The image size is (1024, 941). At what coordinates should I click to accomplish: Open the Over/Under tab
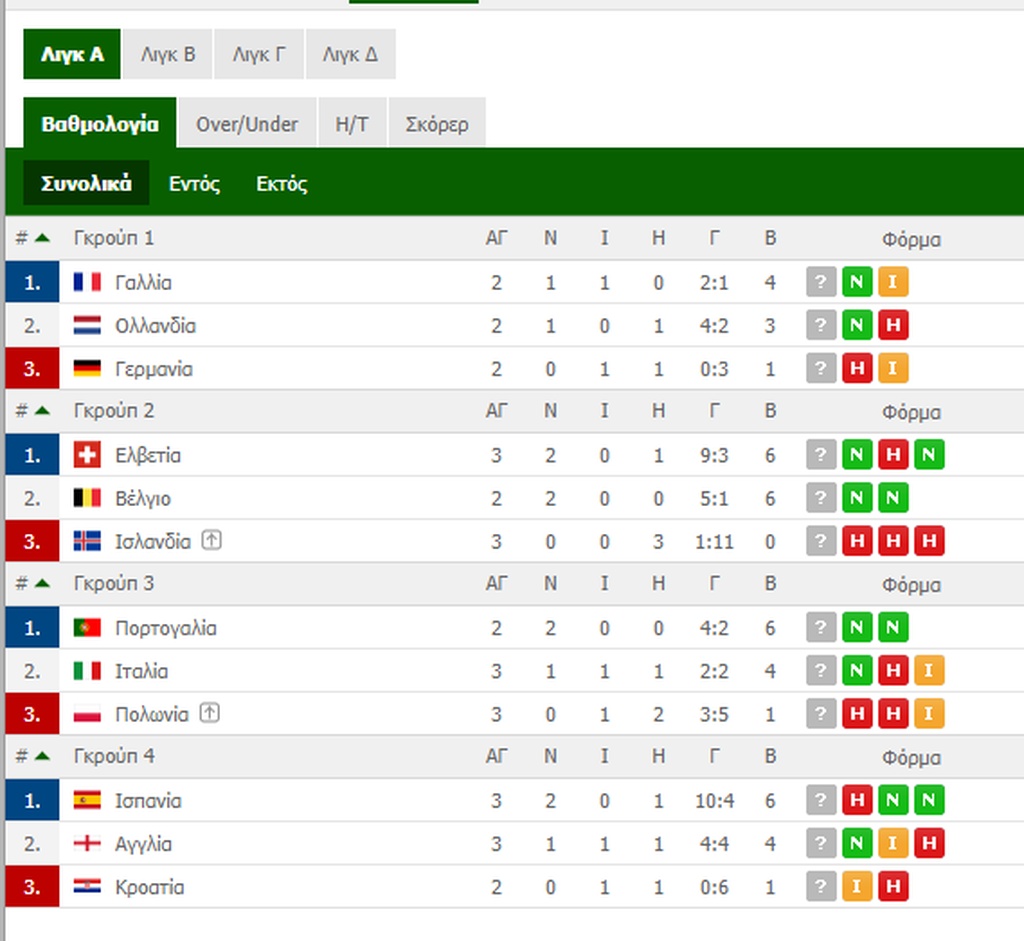click(x=247, y=124)
